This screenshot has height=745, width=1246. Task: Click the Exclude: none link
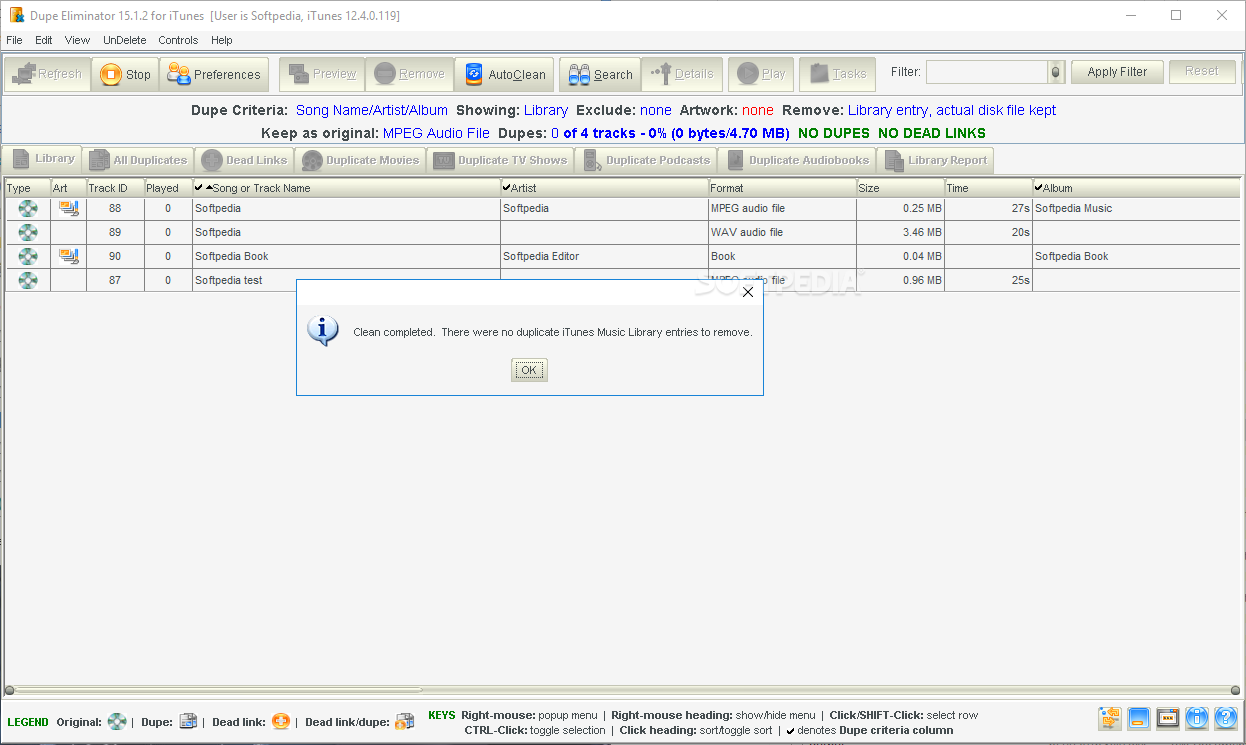pos(656,111)
